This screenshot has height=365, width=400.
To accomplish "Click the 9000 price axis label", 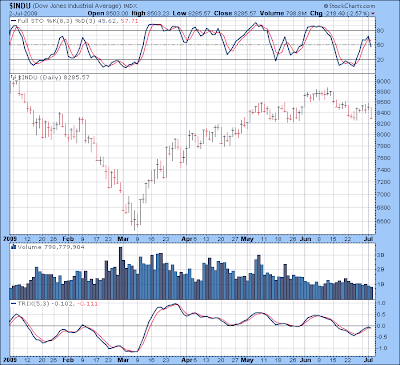I will tap(383, 82).
